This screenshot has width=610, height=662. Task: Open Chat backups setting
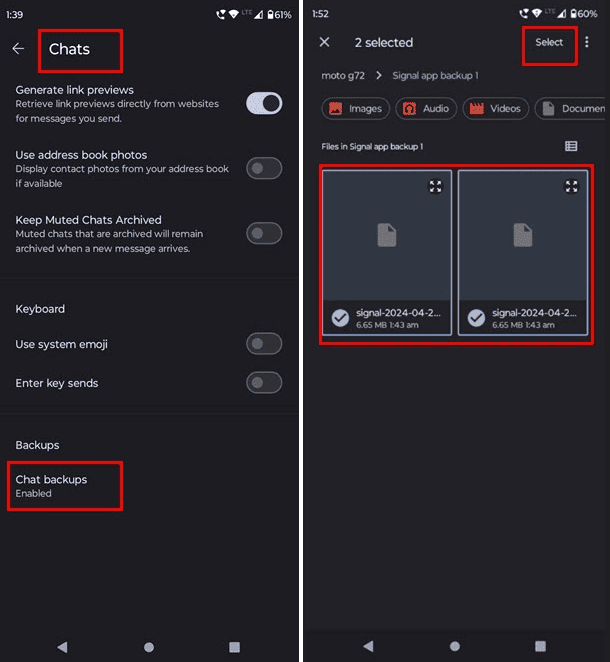65,486
